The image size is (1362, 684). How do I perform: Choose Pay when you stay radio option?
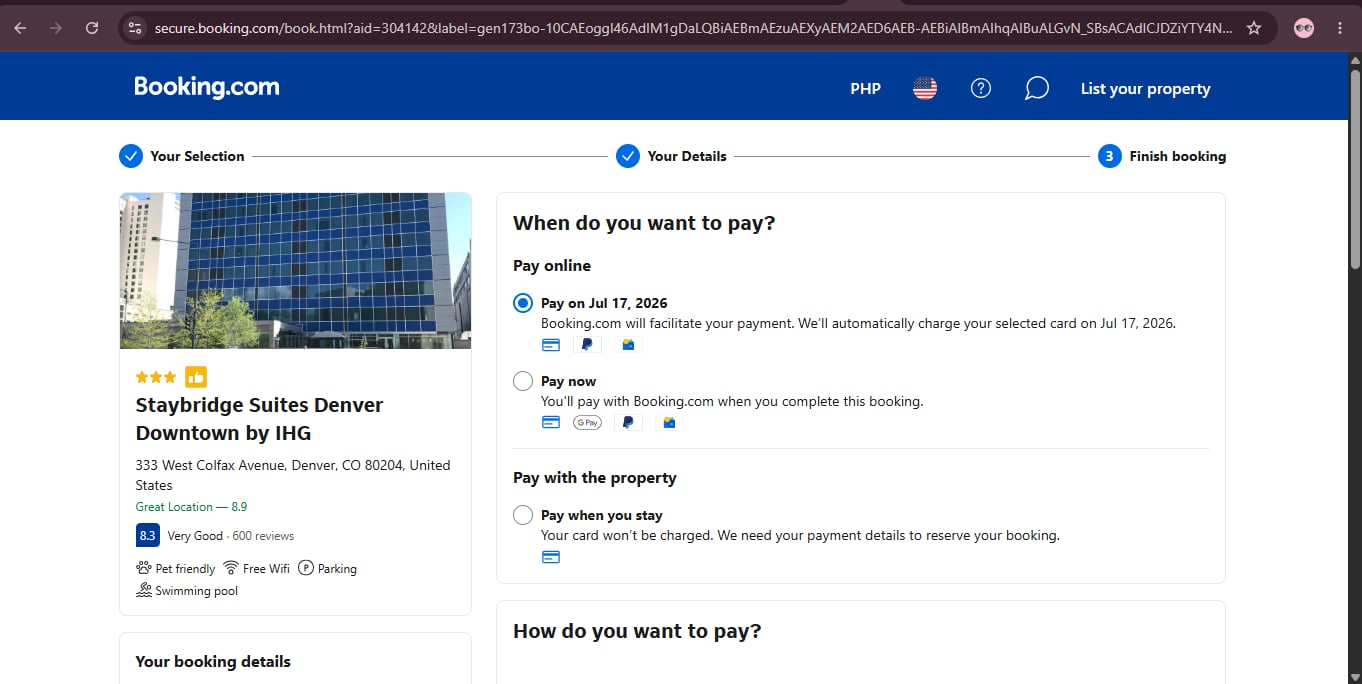click(523, 515)
